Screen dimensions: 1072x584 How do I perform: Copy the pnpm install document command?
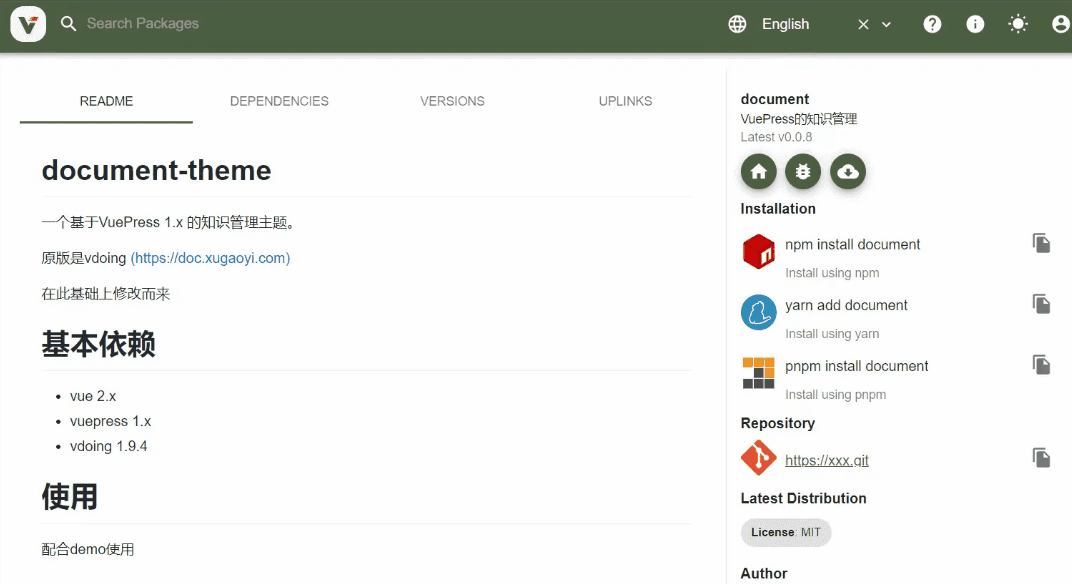tap(1041, 365)
